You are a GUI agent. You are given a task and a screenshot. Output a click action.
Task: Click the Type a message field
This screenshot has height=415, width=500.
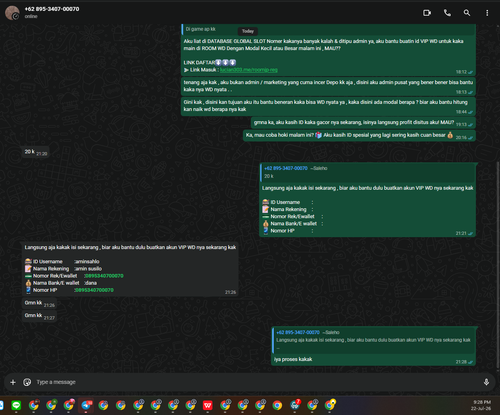pyautogui.click(x=257, y=382)
